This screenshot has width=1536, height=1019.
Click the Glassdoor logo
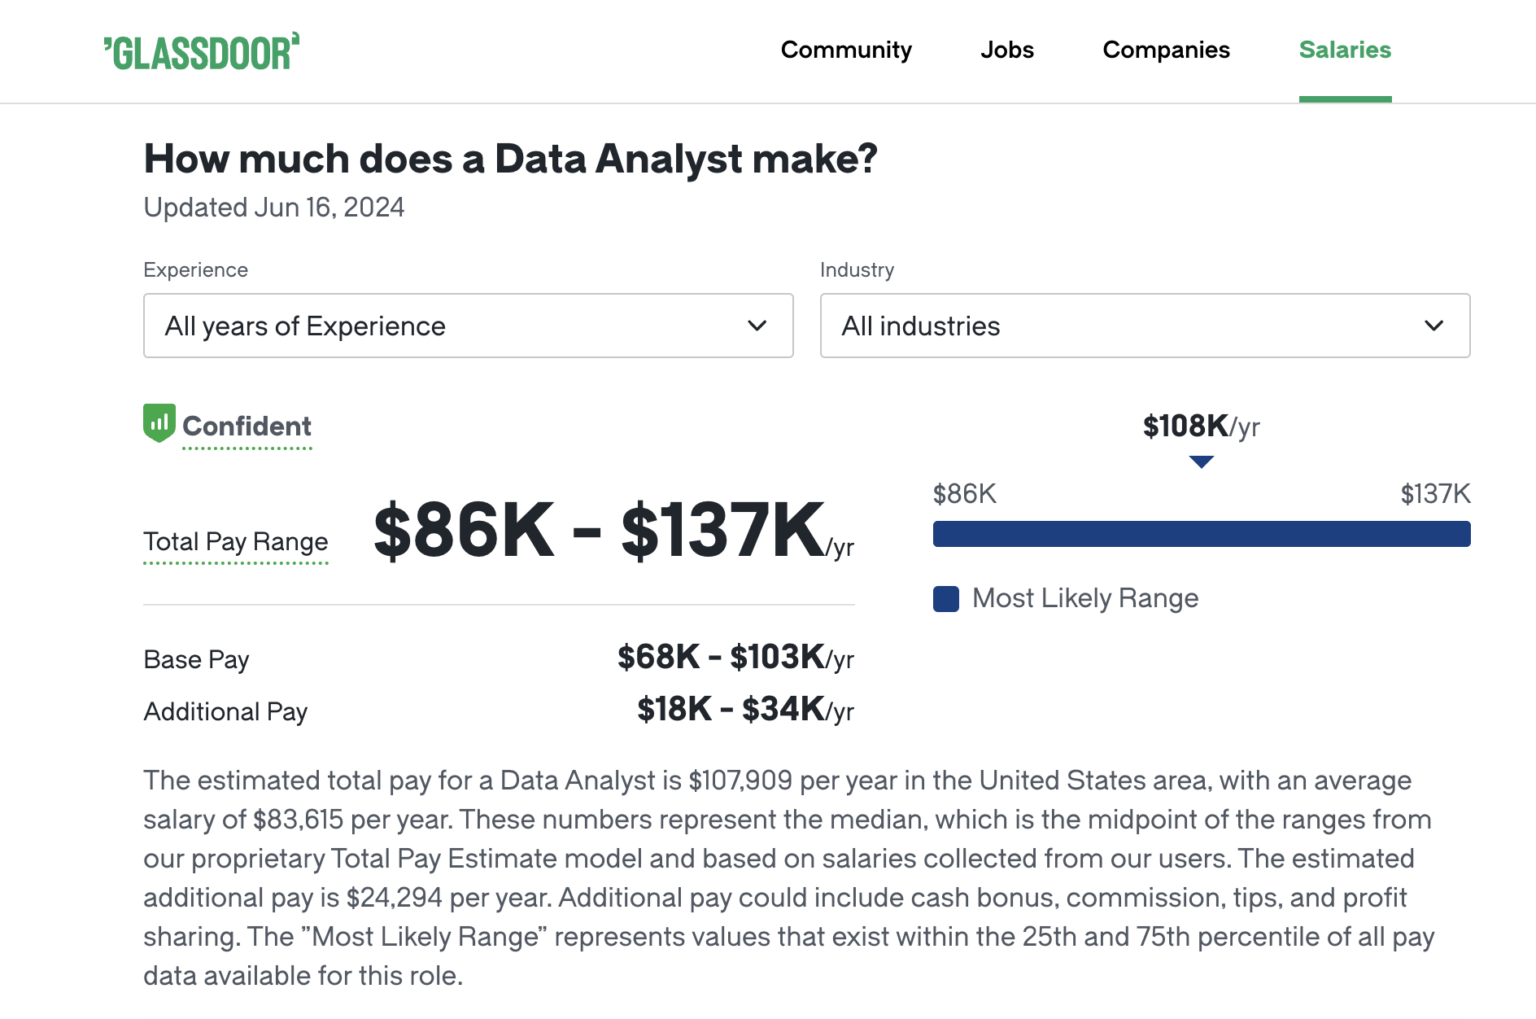201,52
